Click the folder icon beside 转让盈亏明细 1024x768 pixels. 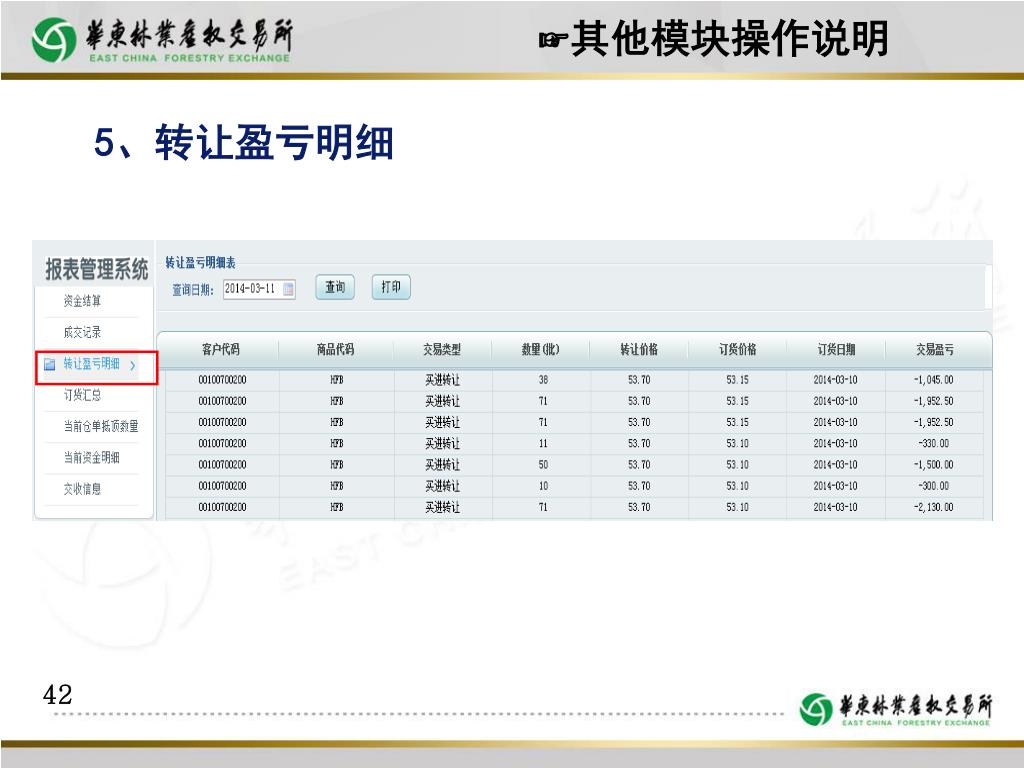coord(49,366)
